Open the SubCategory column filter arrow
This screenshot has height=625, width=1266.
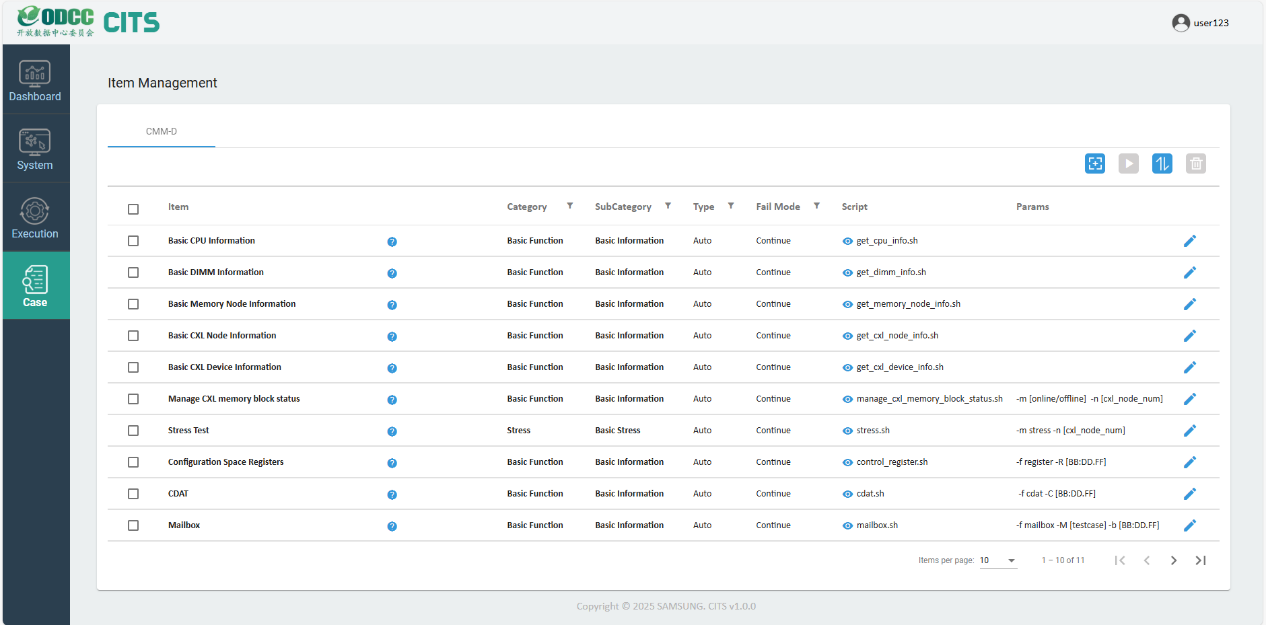pyautogui.click(x=668, y=206)
